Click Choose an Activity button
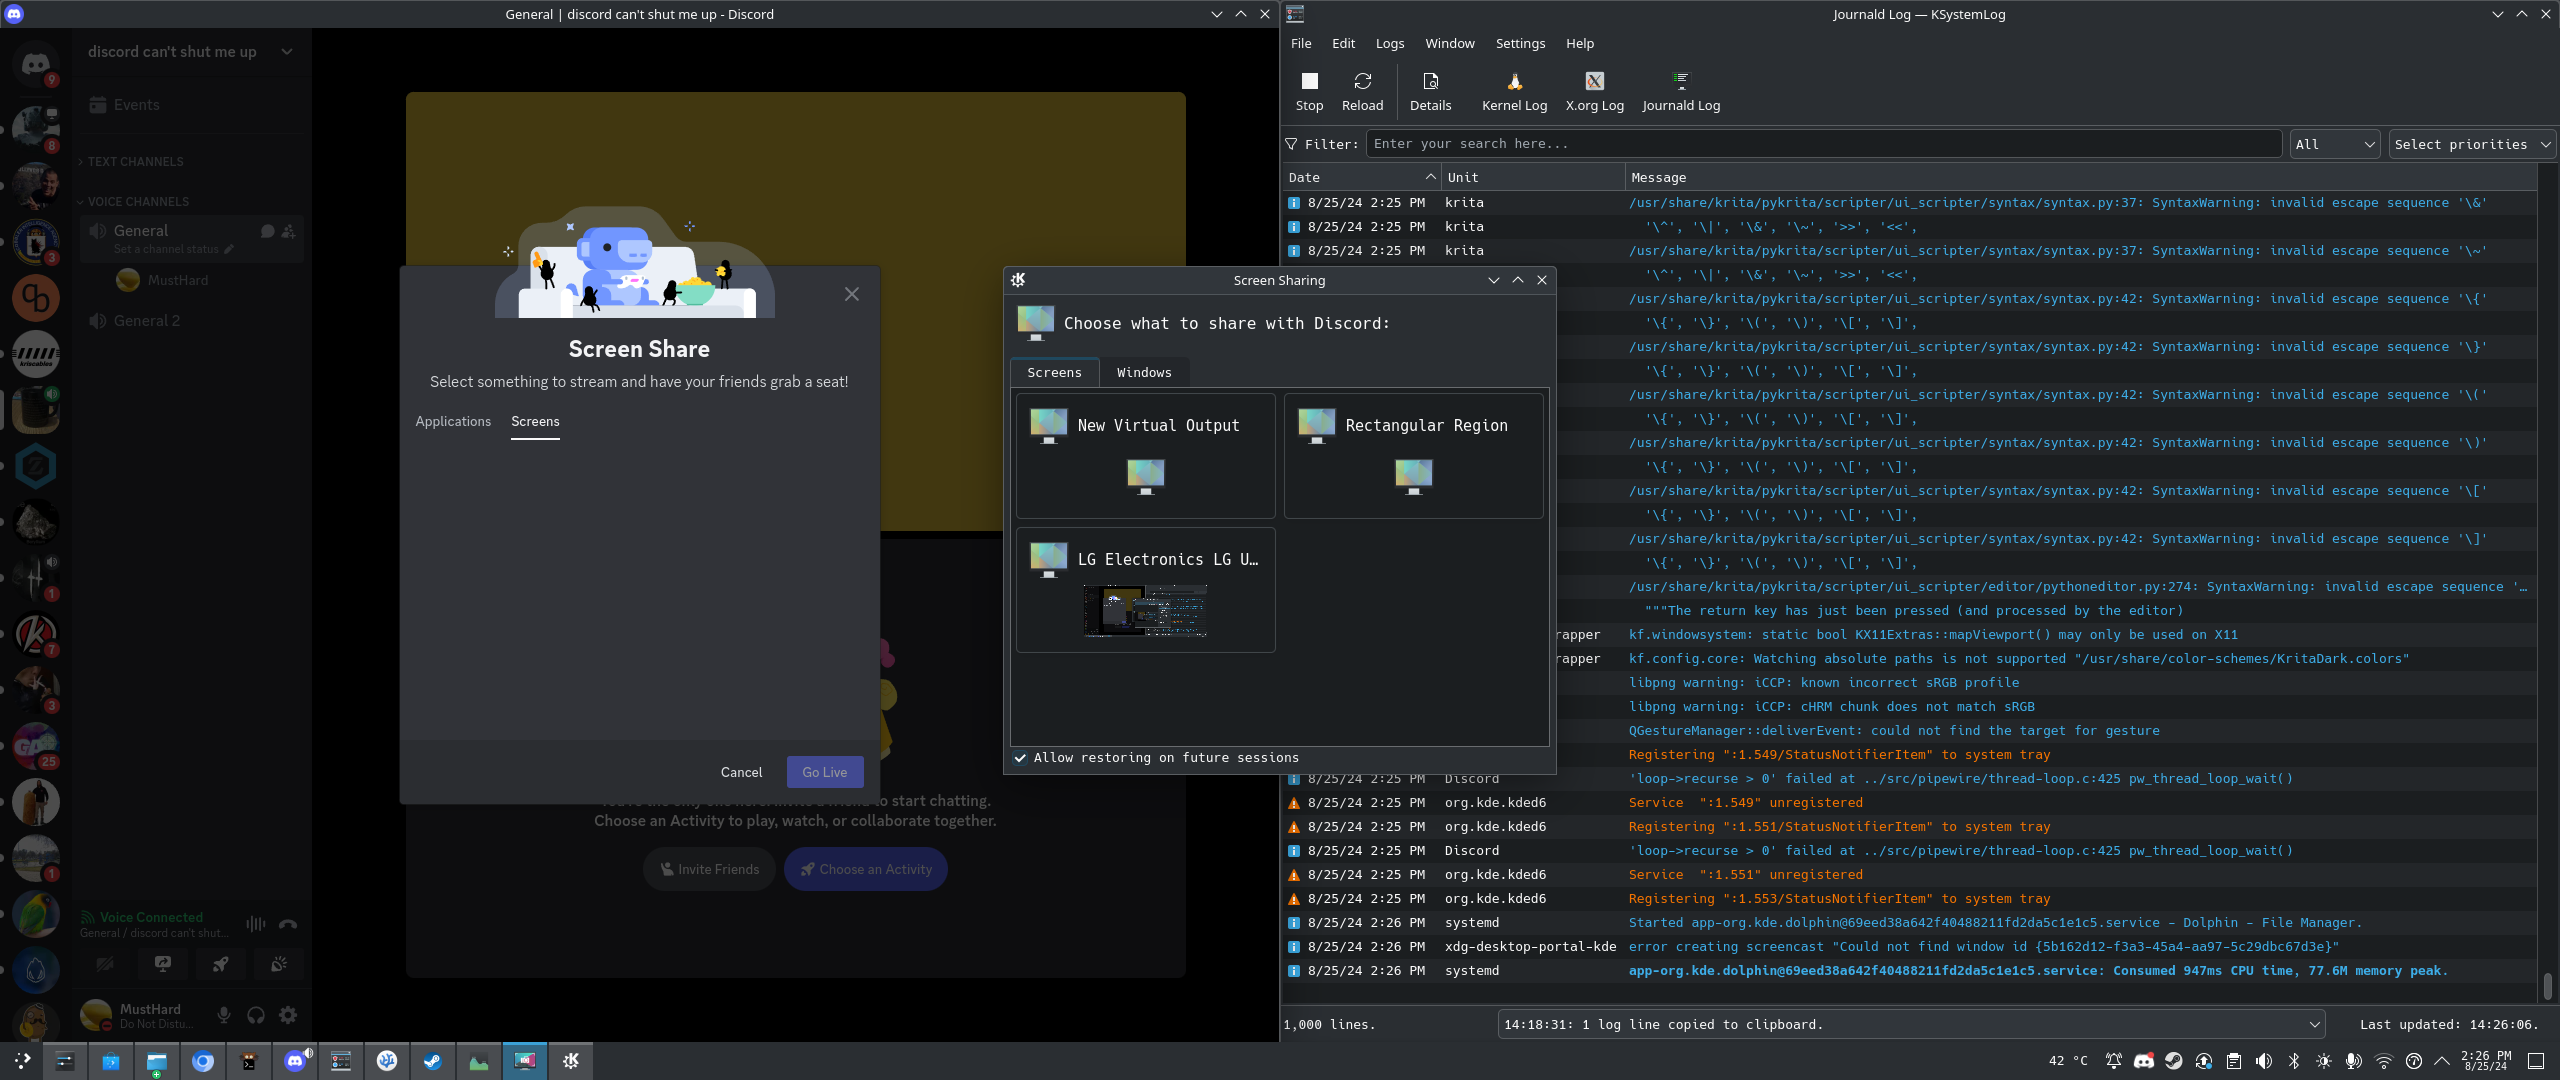 pos(866,869)
